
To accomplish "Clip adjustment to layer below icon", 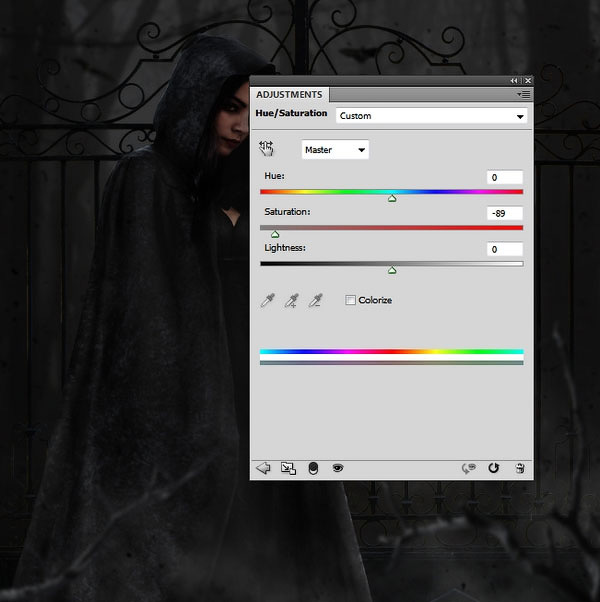I will tap(313, 468).
